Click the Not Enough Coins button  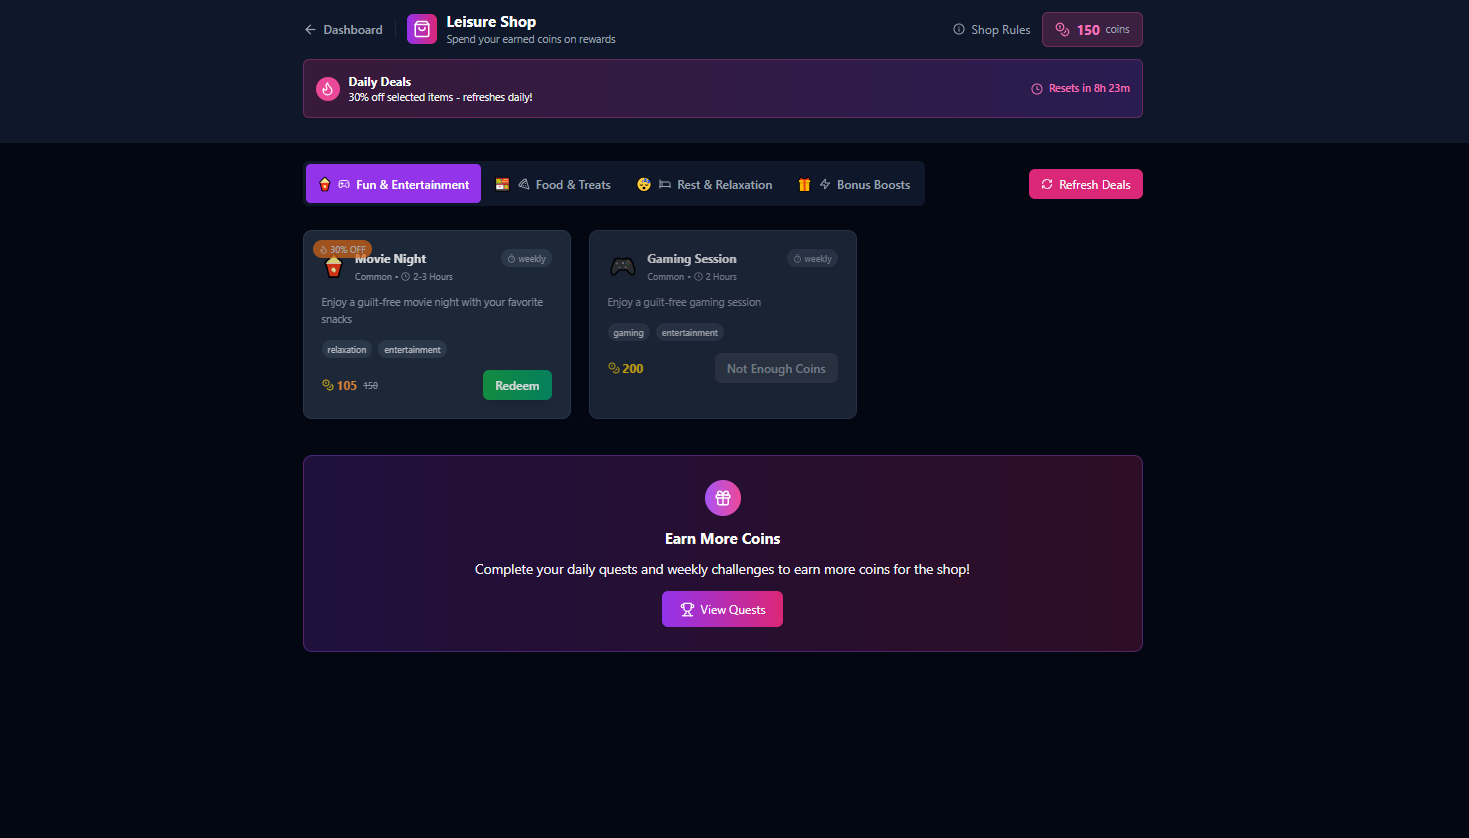[x=776, y=368]
